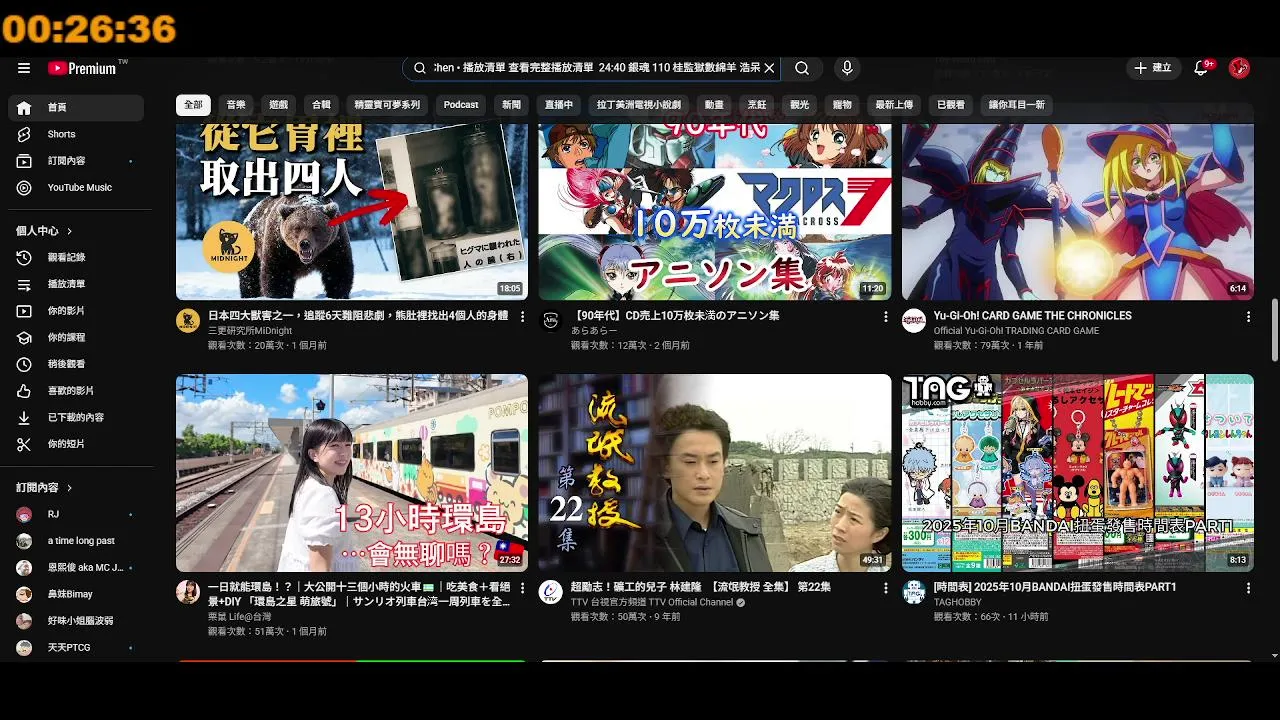Open 超勵志！礦工的兒子 林建隆 title link
Image resolution: width=1280 pixels, height=720 pixels.
701,587
